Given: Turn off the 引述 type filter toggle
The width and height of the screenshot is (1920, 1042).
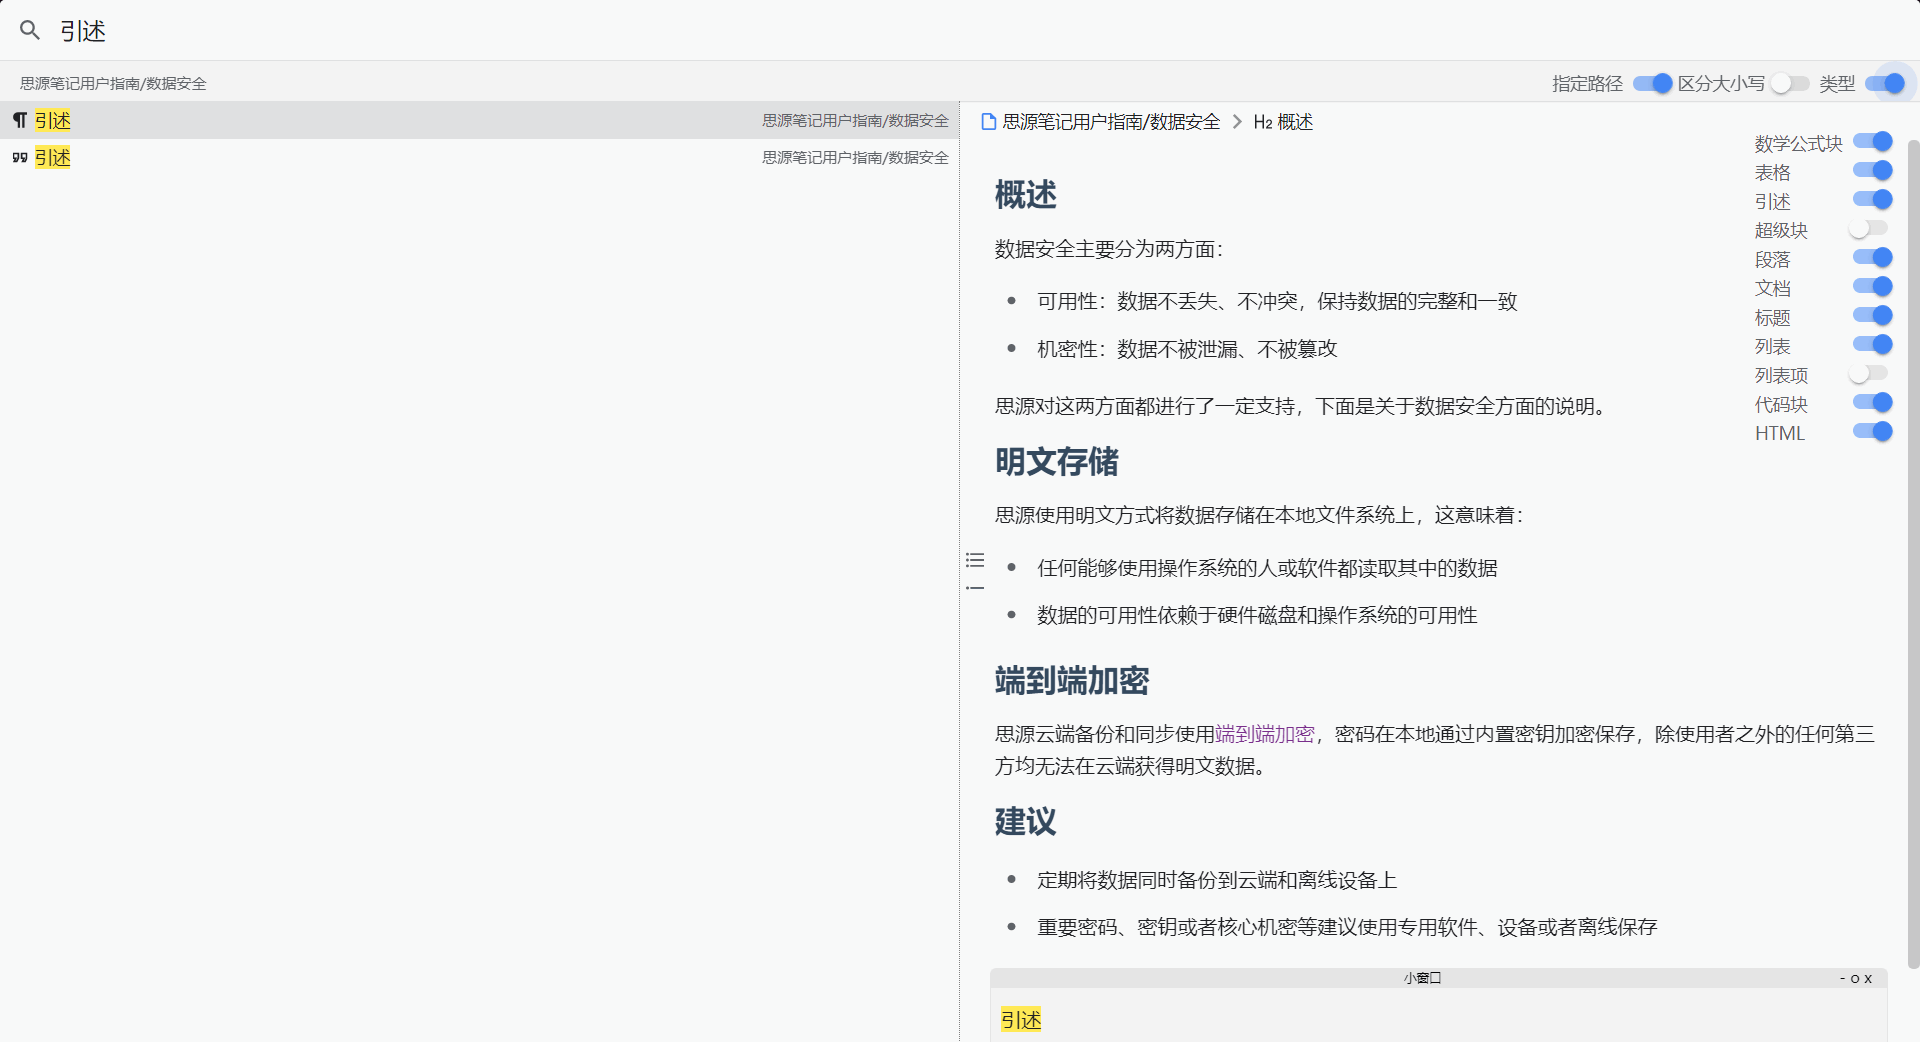Looking at the screenshot, I should pyautogui.click(x=1871, y=200).
